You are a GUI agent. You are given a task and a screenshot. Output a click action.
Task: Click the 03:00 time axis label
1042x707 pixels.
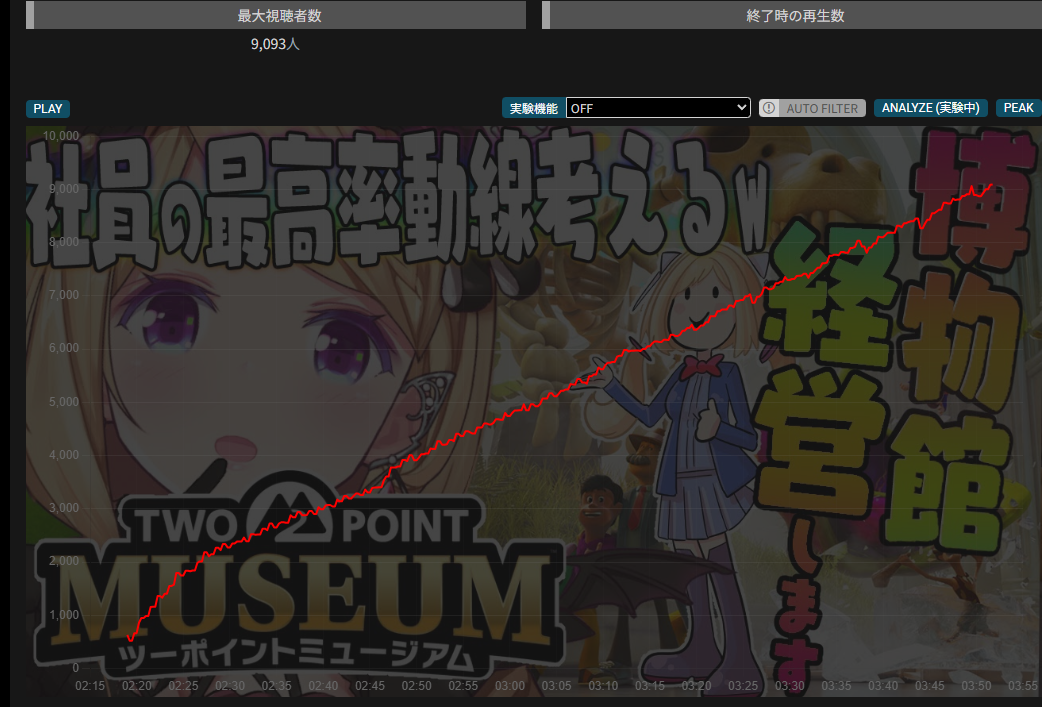click(510, 686)
